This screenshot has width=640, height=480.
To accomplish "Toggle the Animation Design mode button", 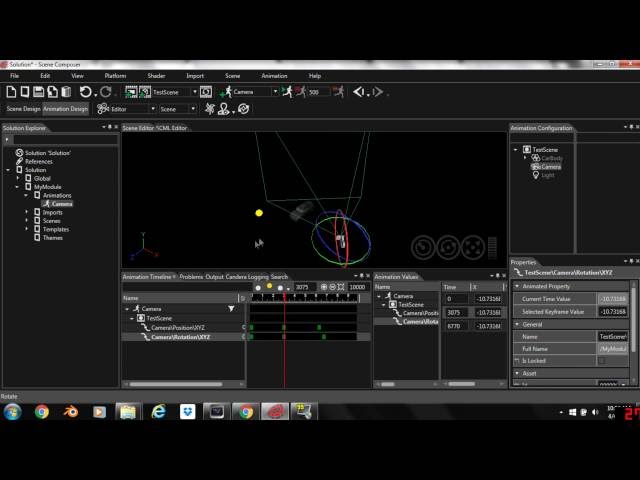I will pyautogui.click(x=65, y=109).
